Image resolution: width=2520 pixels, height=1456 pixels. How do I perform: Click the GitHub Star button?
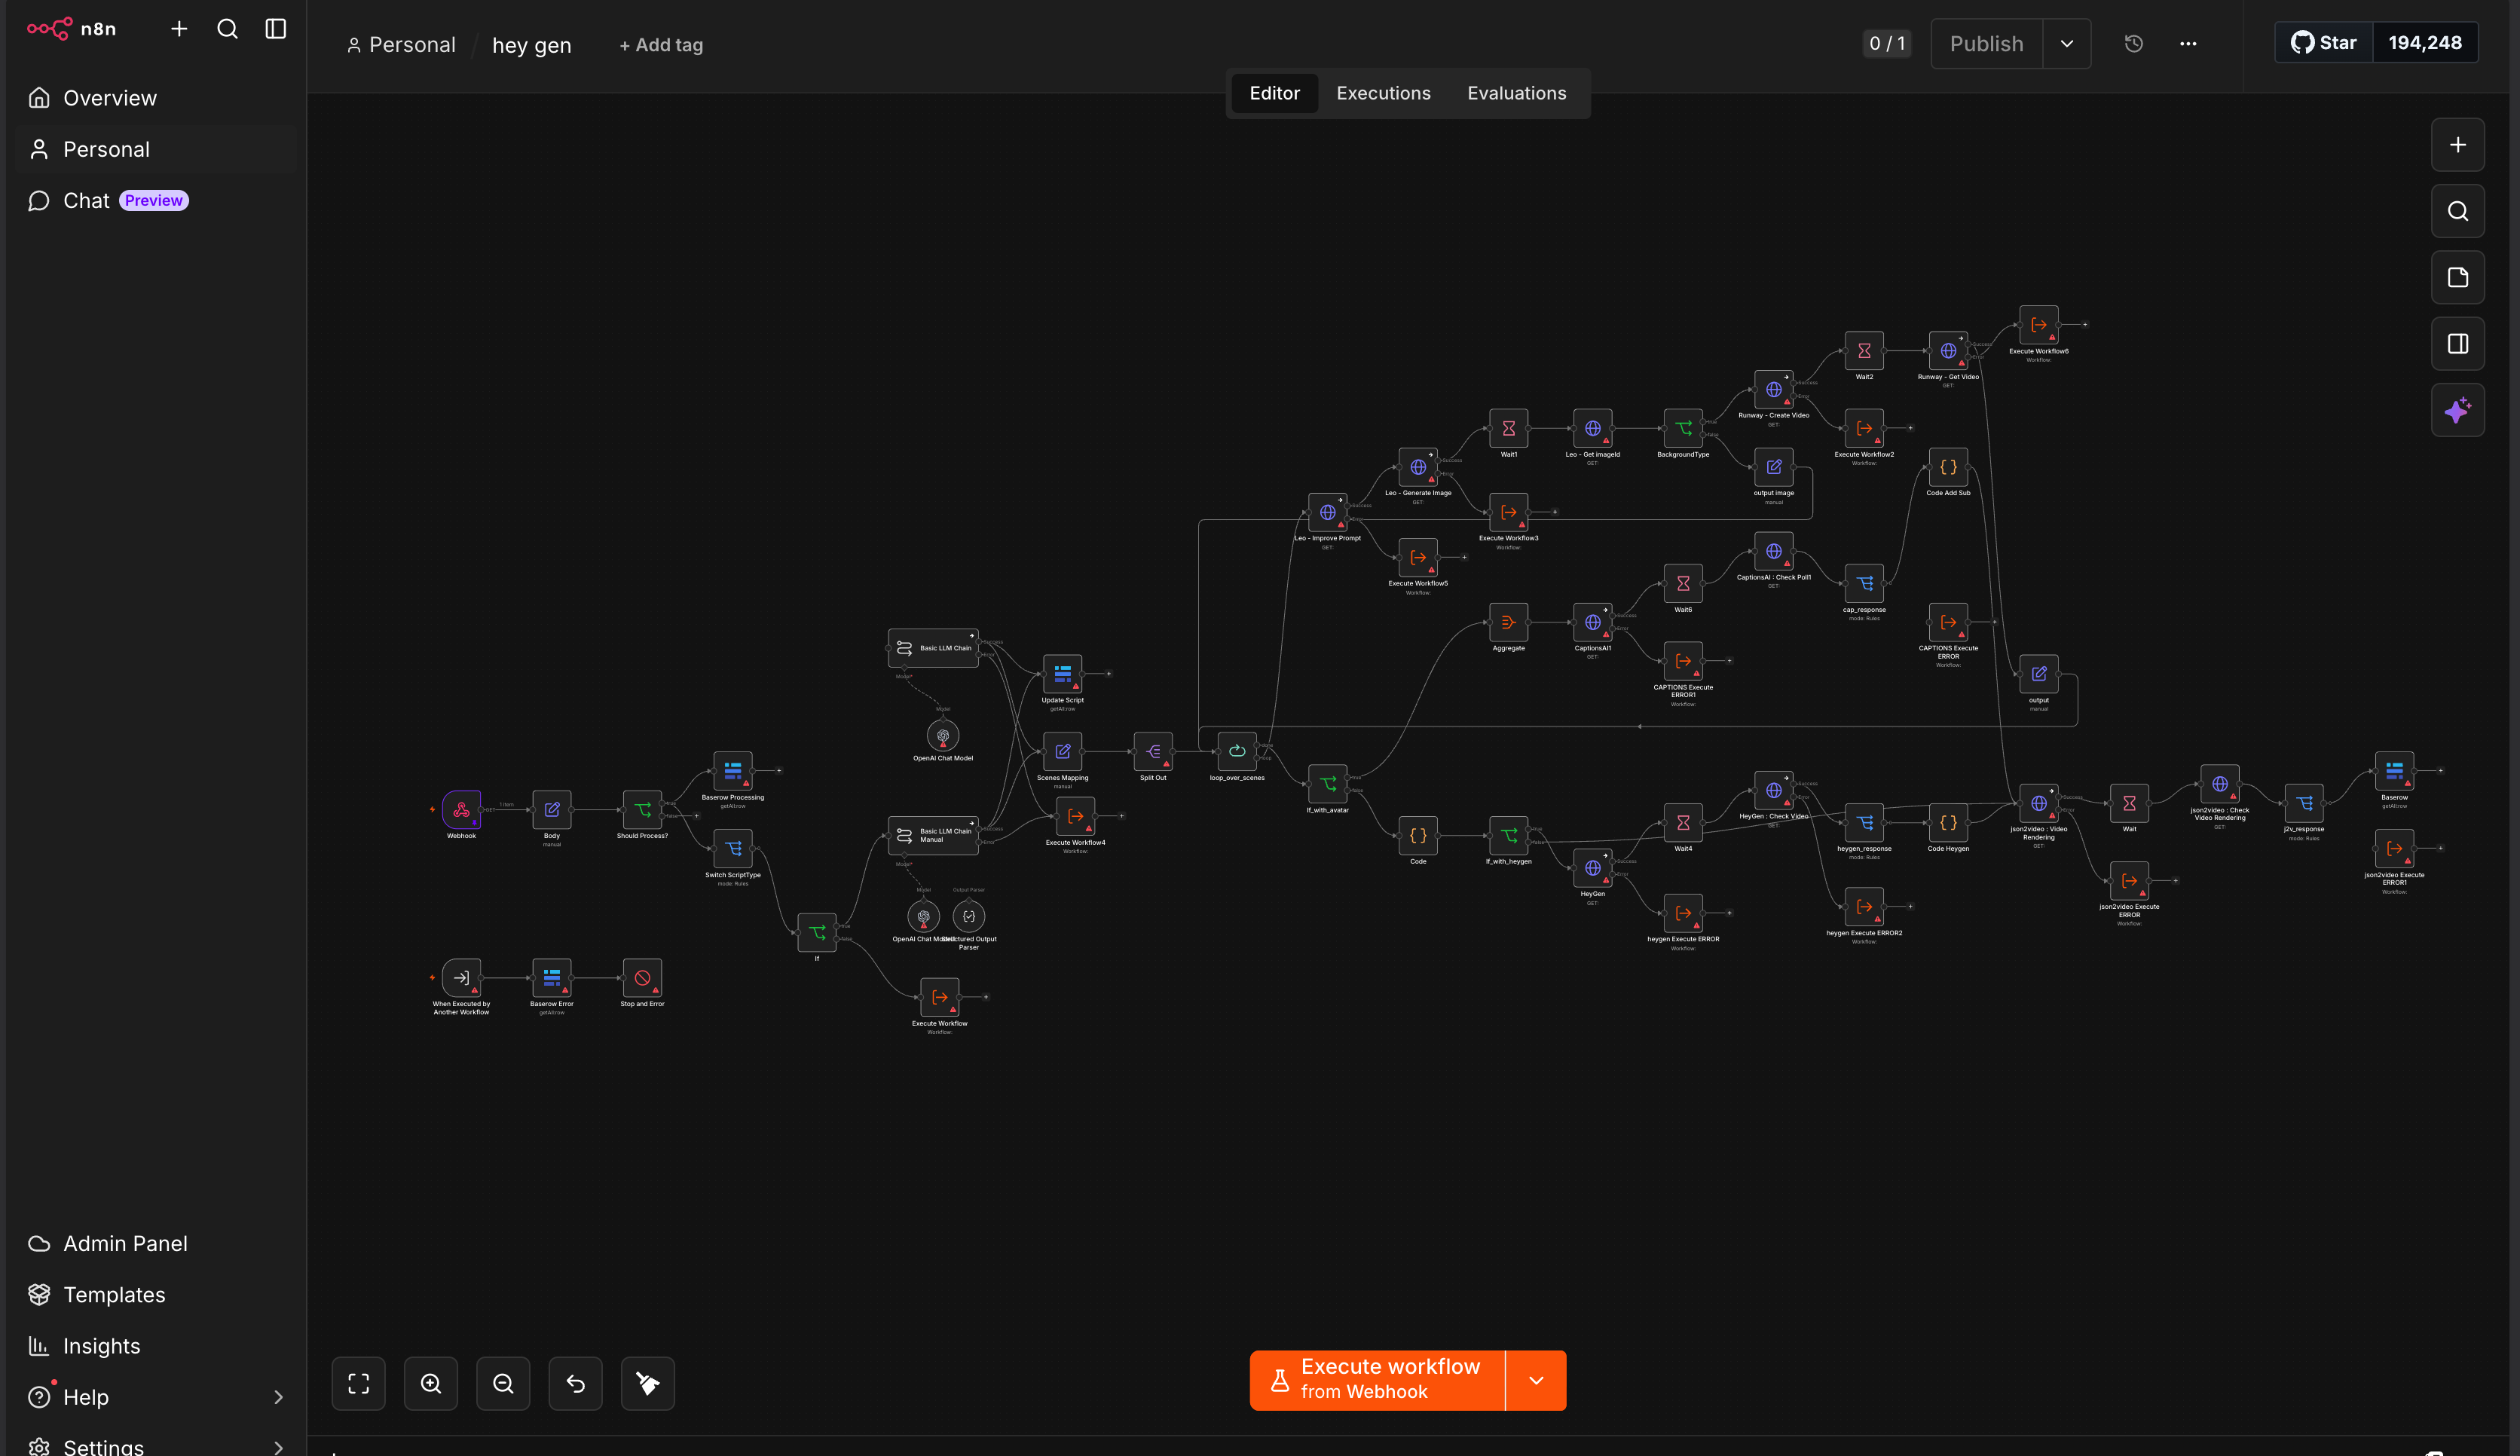click(2324, 43)
